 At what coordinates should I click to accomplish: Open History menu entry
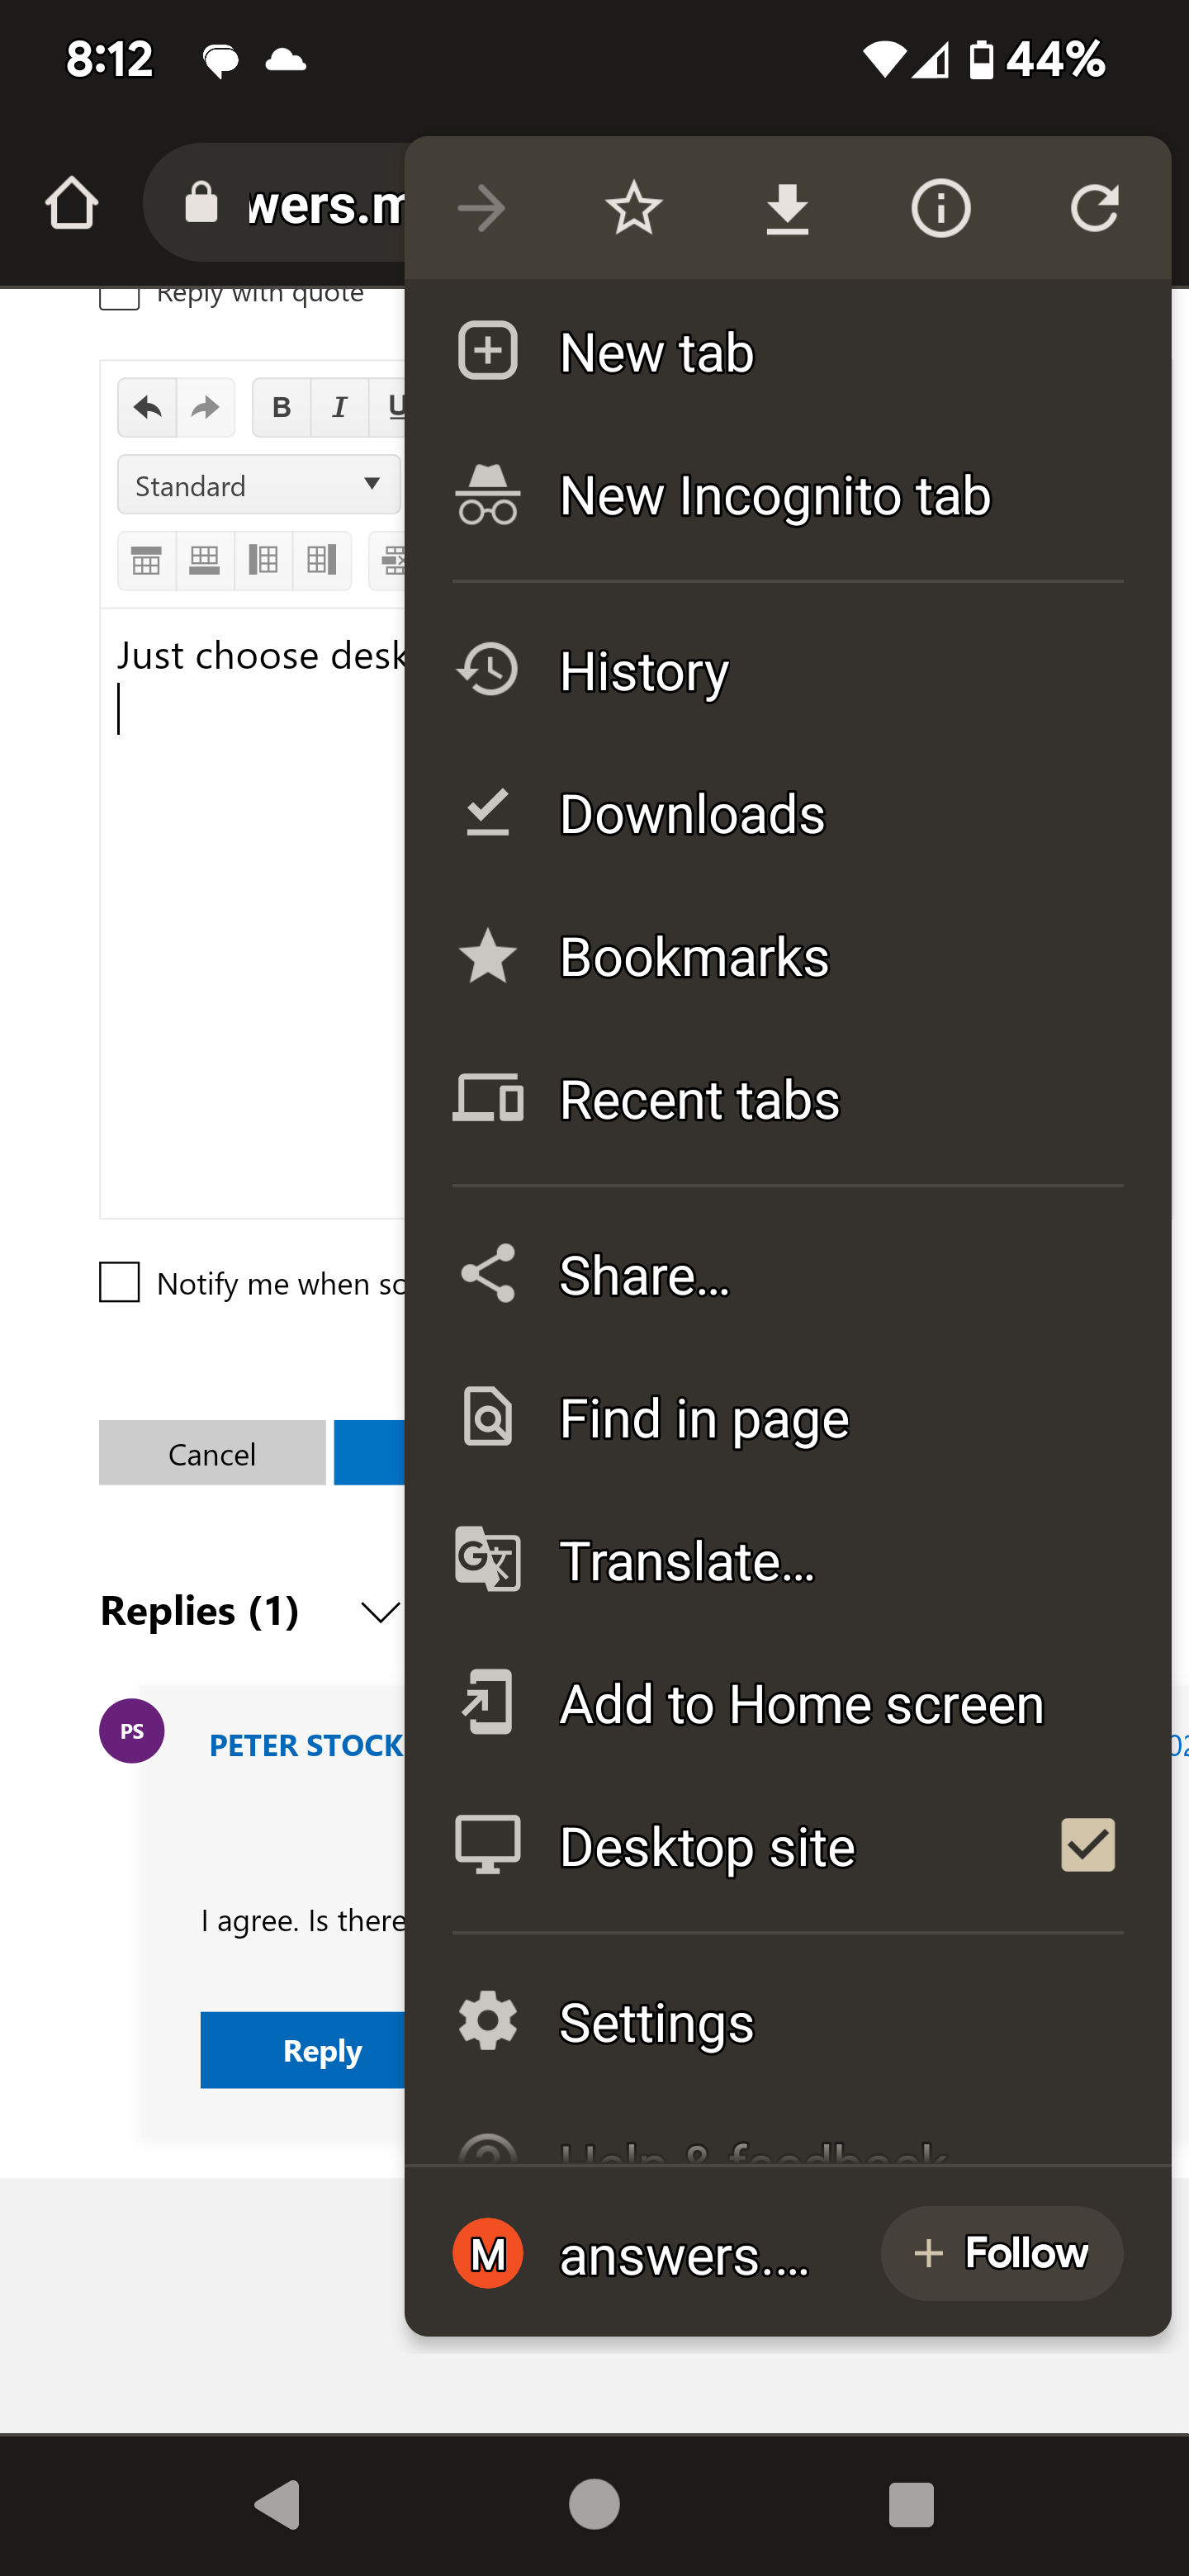(x=788, y=670)
